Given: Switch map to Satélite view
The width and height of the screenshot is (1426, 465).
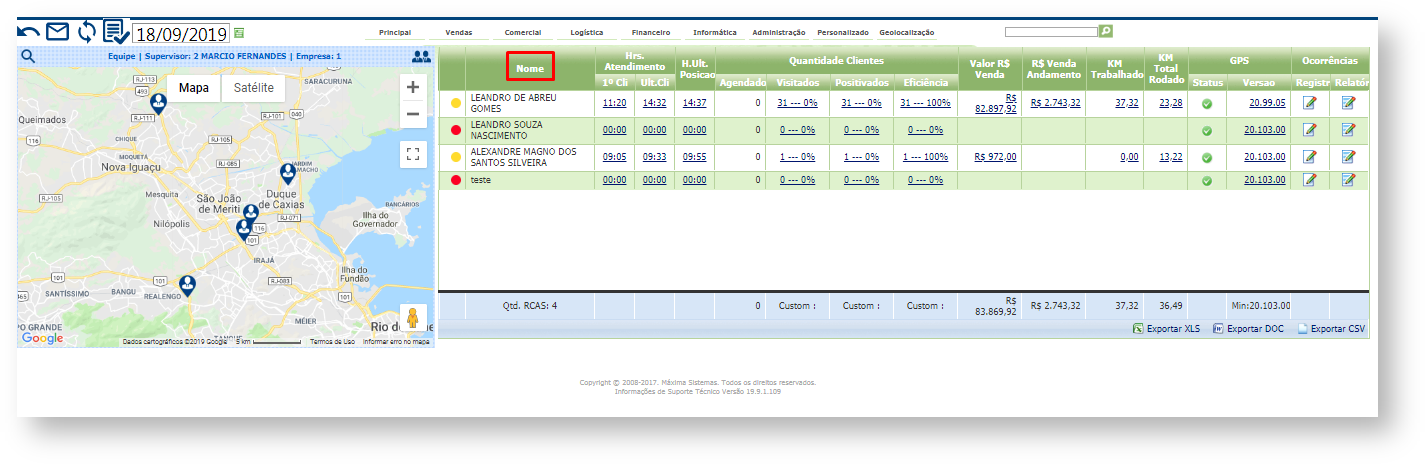Looking at the screenshot, I should point(253,88).
